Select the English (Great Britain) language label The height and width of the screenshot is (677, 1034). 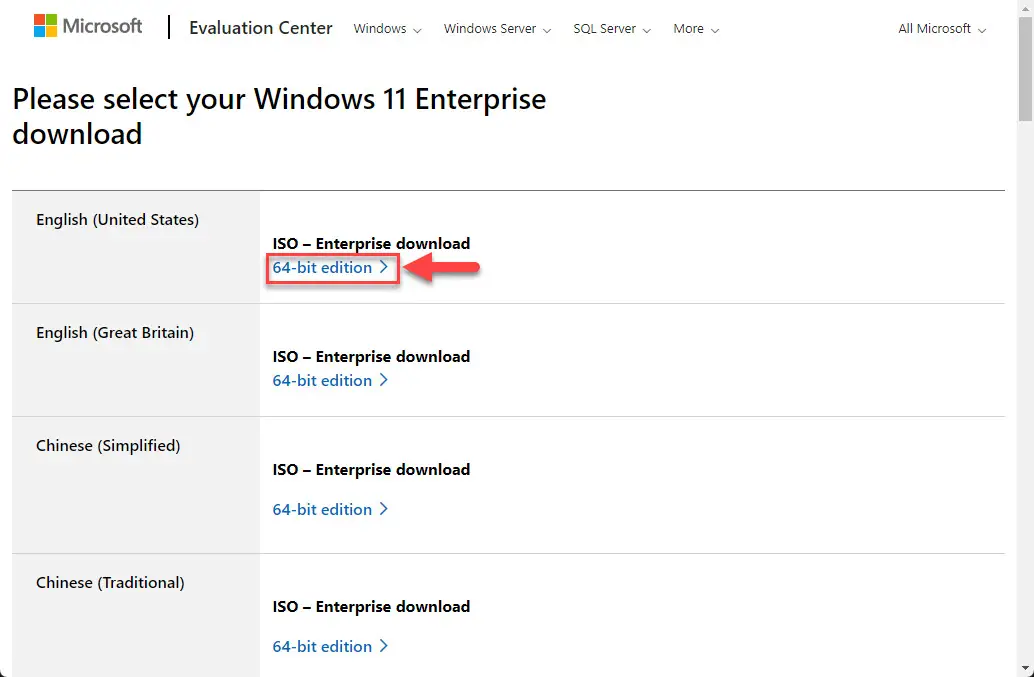115,333
